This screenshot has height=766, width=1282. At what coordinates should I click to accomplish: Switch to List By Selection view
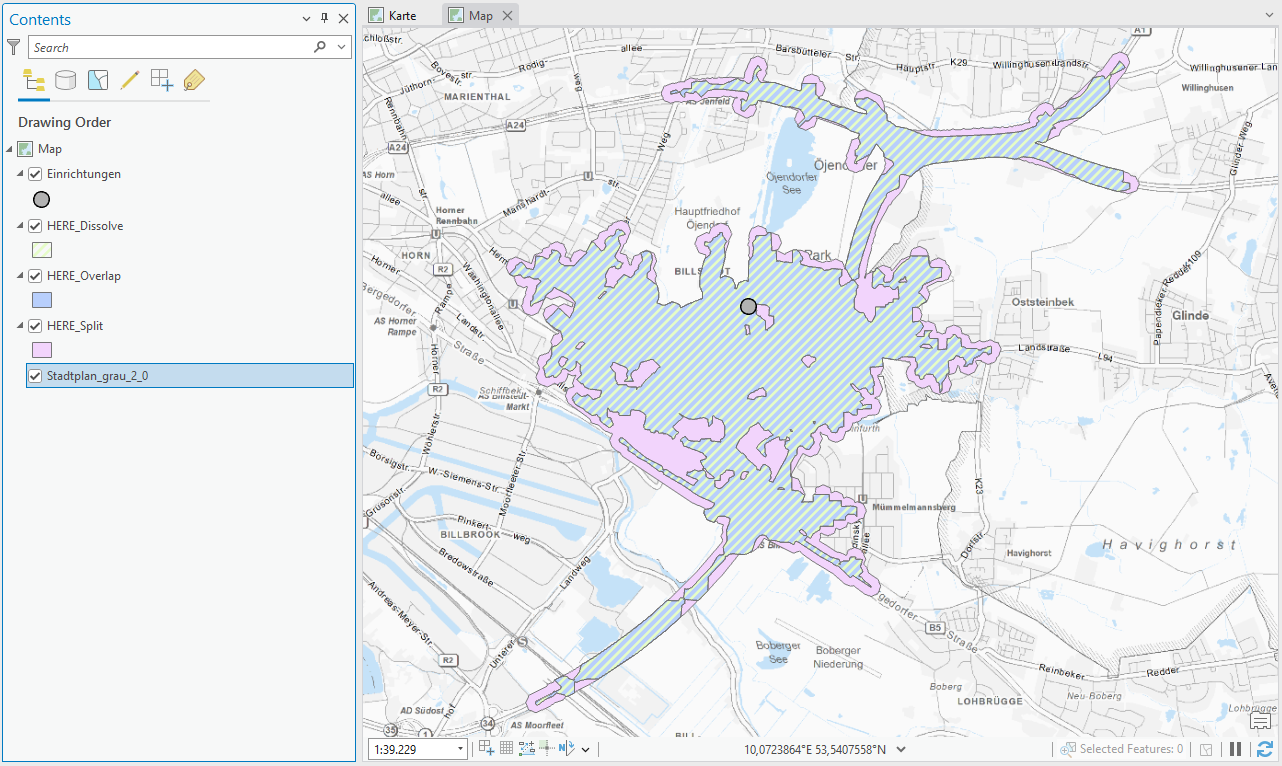coord(98,80)
